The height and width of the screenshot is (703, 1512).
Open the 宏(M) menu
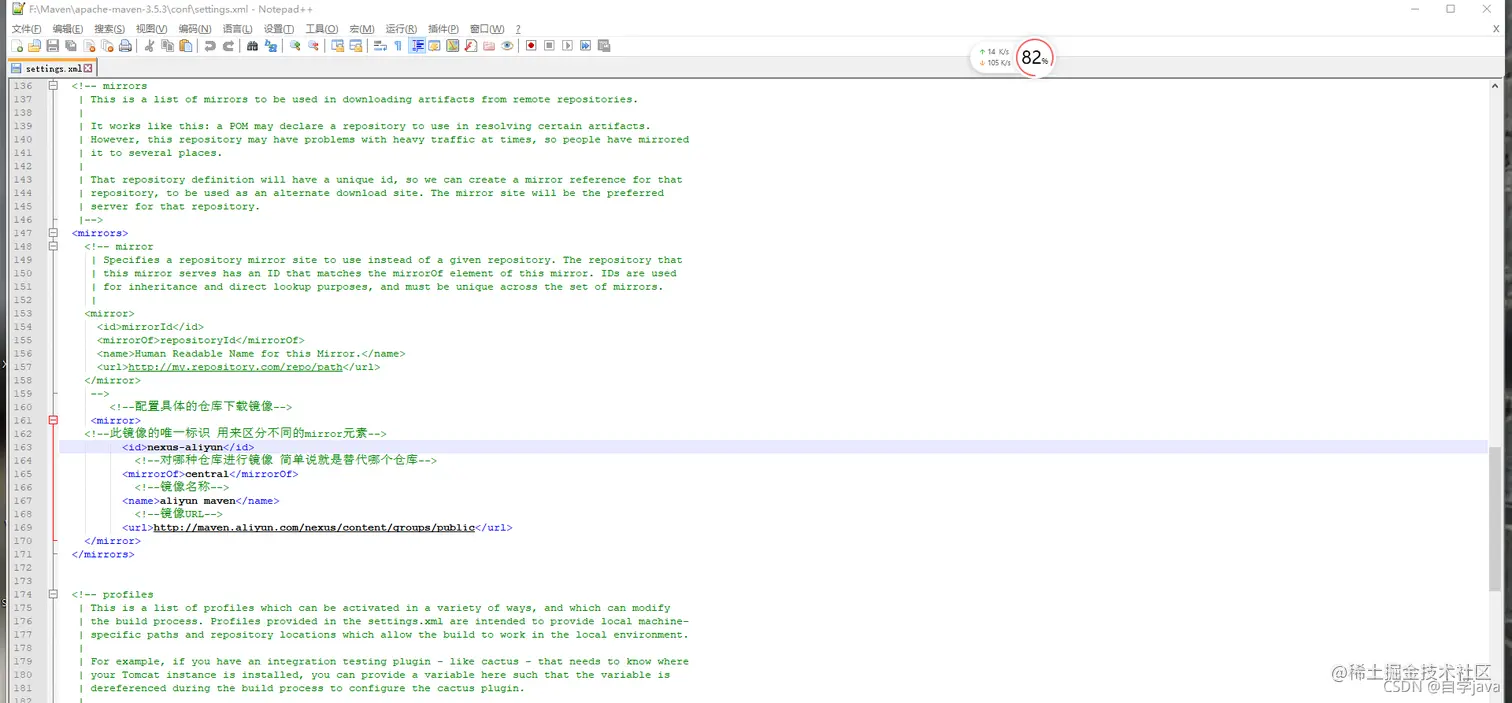pyautogui.click(x=362, y=29)
